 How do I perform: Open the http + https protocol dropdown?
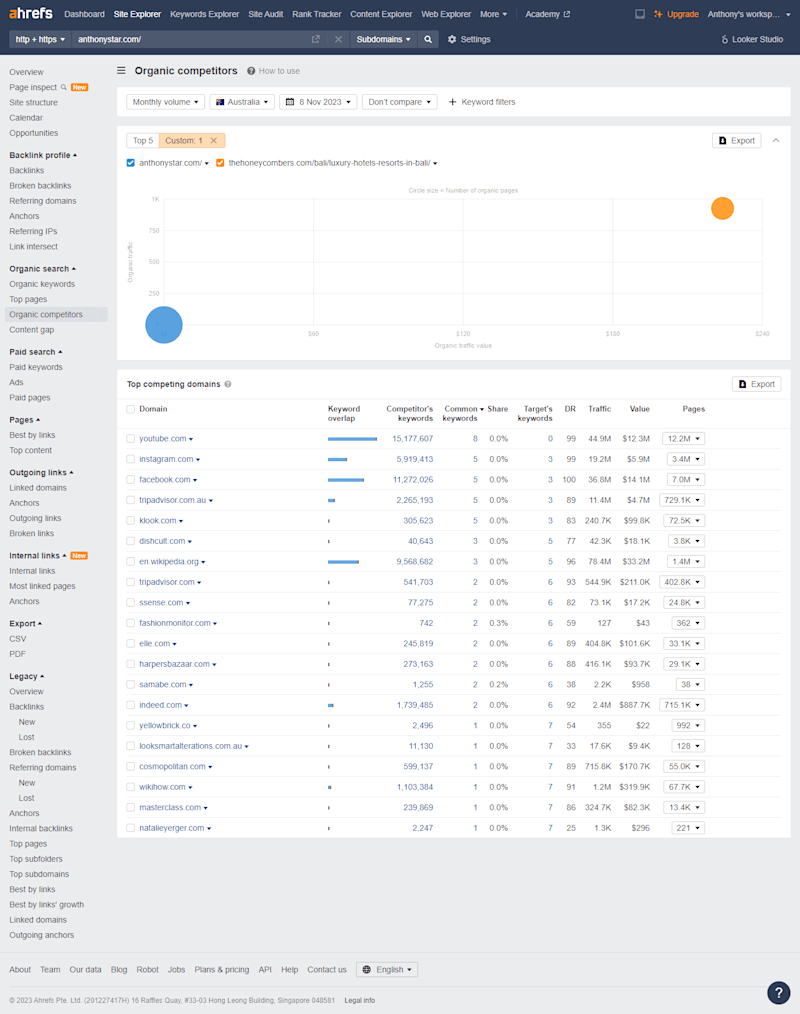(40, 39)
